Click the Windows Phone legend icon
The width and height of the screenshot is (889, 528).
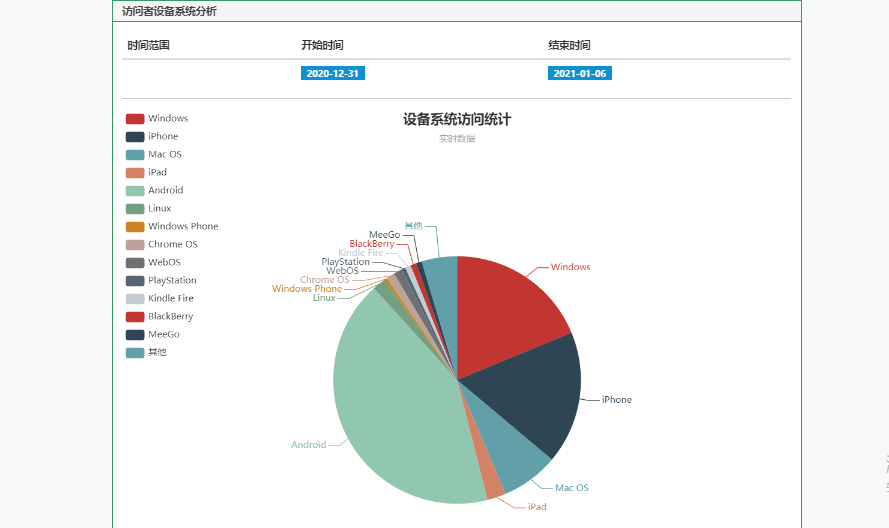point(135,226)
